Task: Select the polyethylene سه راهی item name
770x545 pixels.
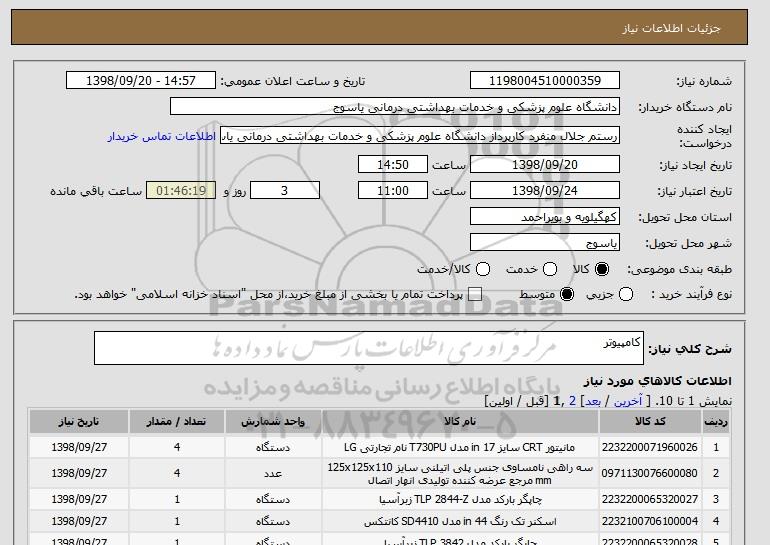Action: [x=460, y=474]
